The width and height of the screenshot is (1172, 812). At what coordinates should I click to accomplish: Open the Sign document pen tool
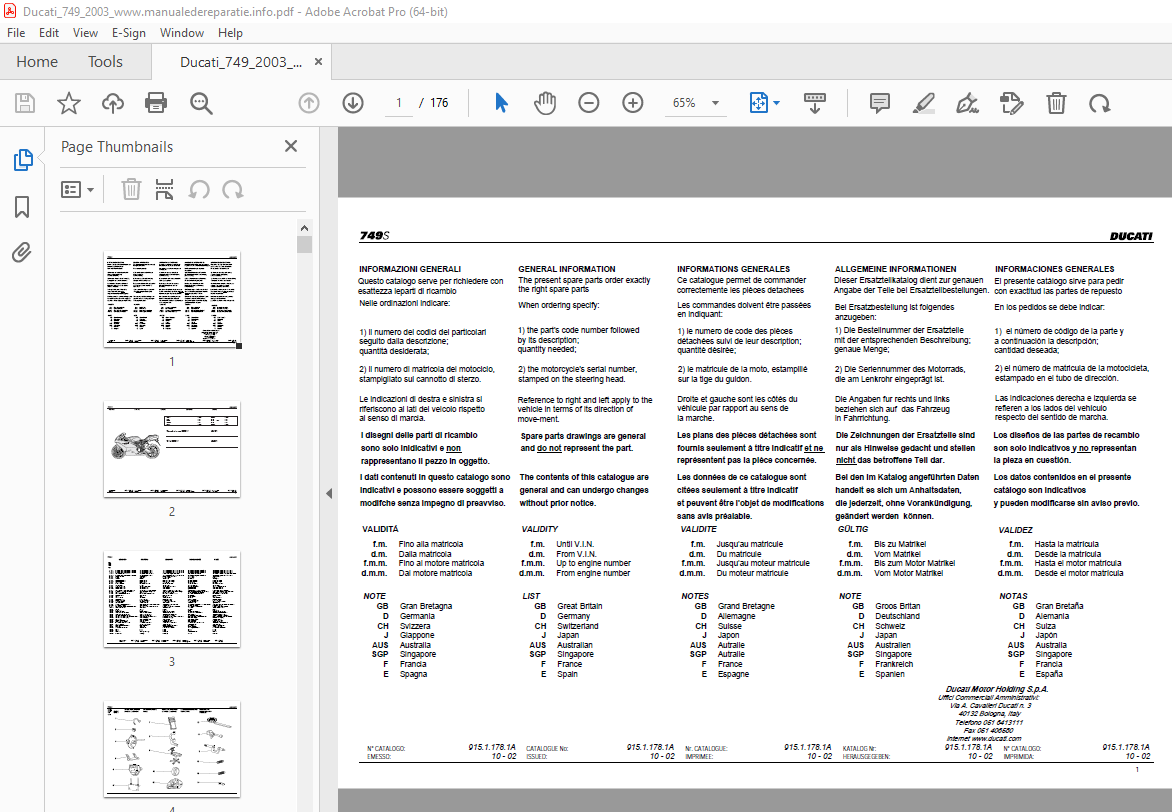(967, 103)
